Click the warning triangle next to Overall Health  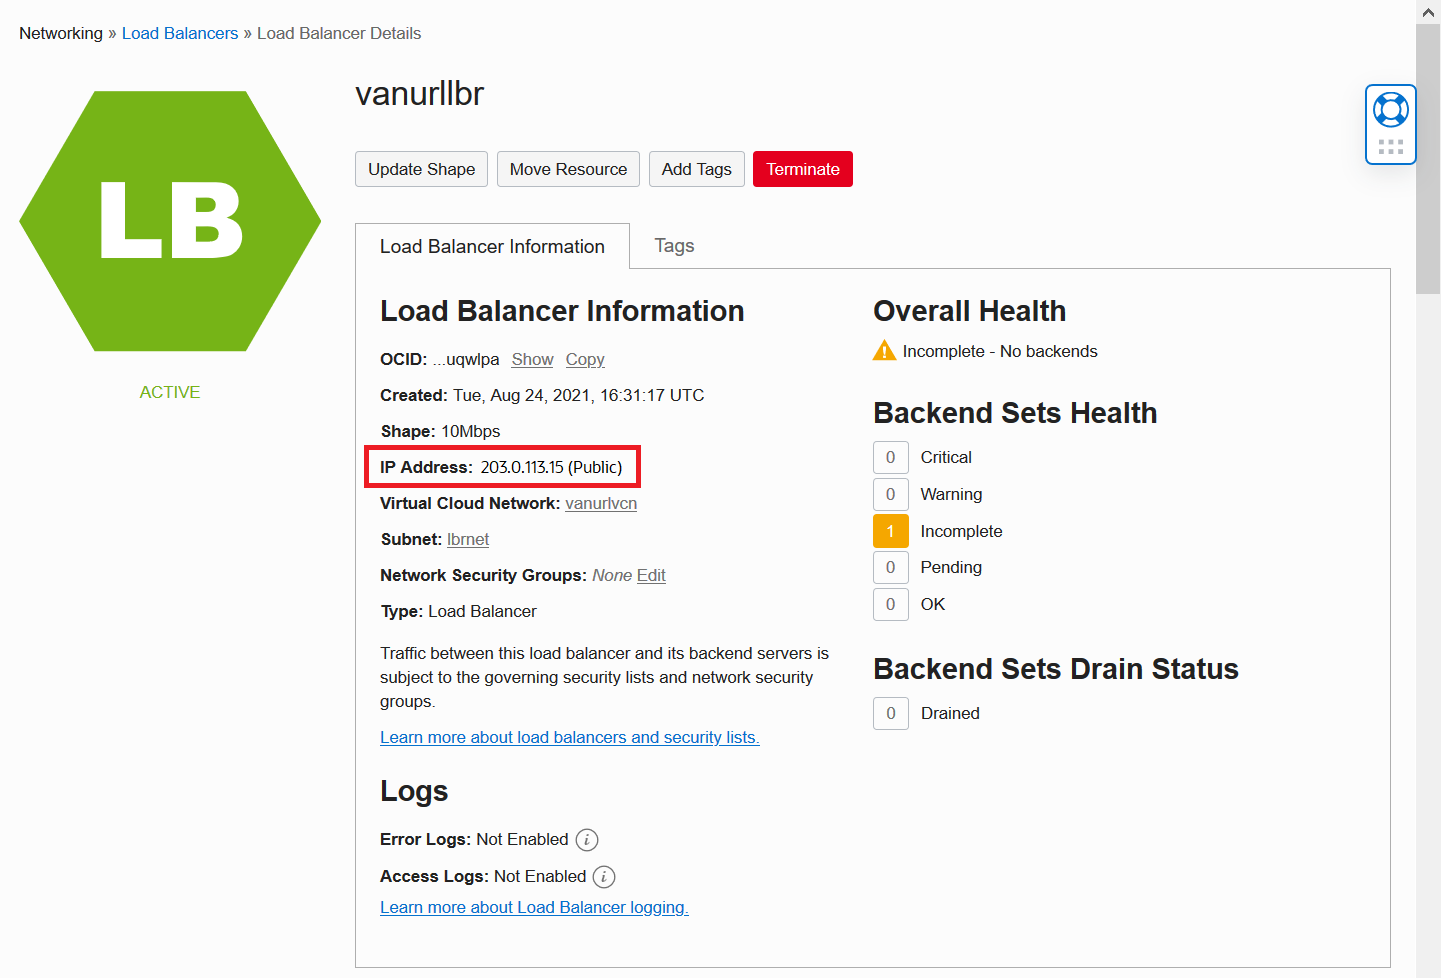884,350
